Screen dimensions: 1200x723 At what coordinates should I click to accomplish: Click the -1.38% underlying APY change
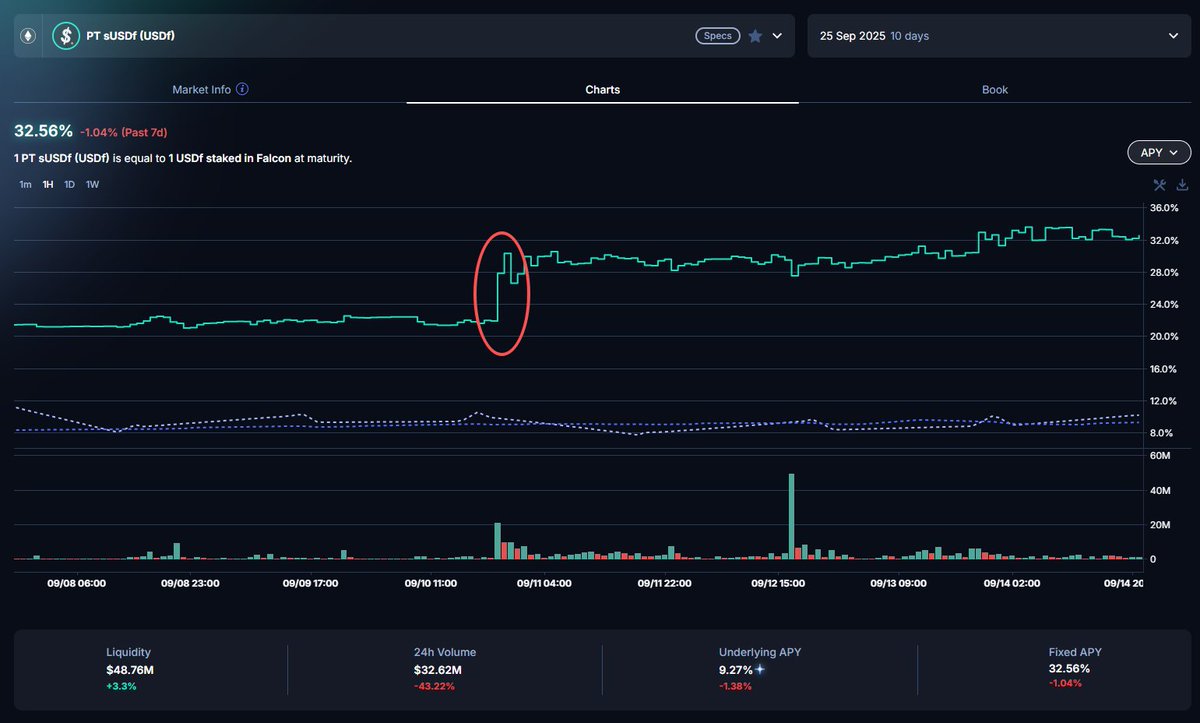pyautogui.click(x=735, y=686)
